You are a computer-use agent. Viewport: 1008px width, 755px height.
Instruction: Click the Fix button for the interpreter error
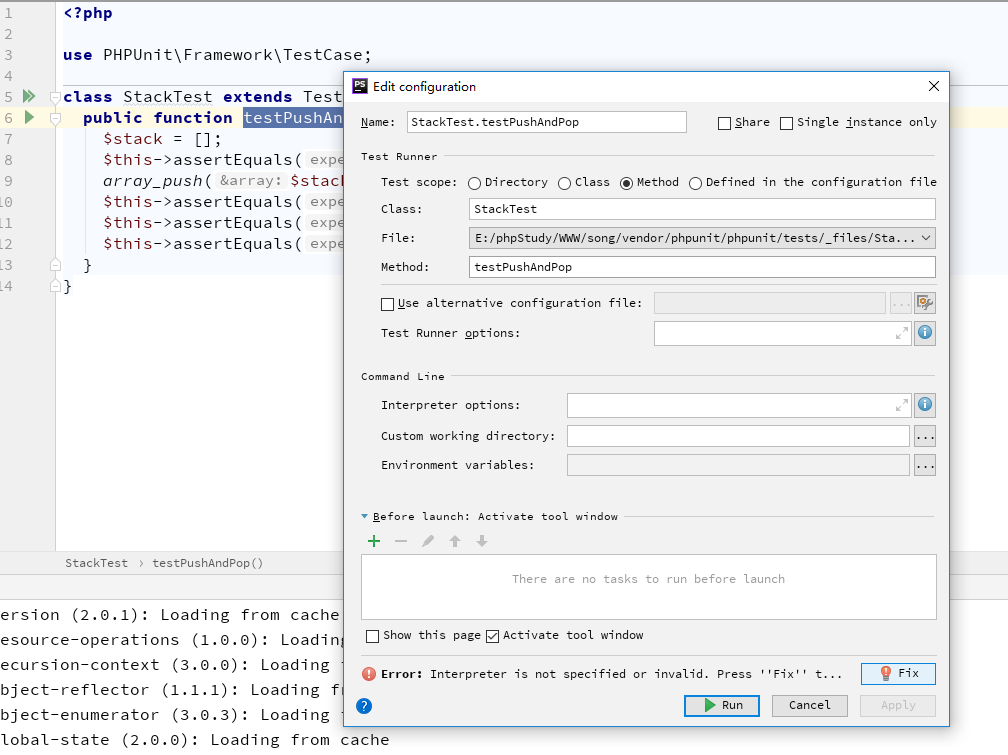pyautogui.click(x=897, y=674)
